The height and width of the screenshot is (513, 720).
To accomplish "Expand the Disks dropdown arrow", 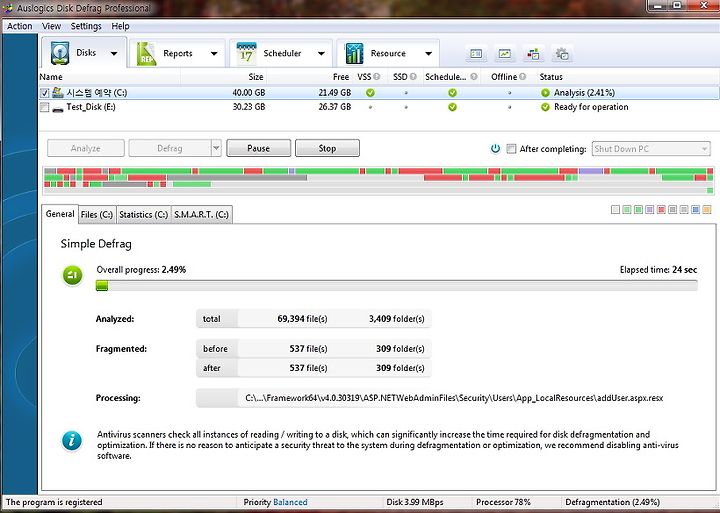I will (113, 54).
